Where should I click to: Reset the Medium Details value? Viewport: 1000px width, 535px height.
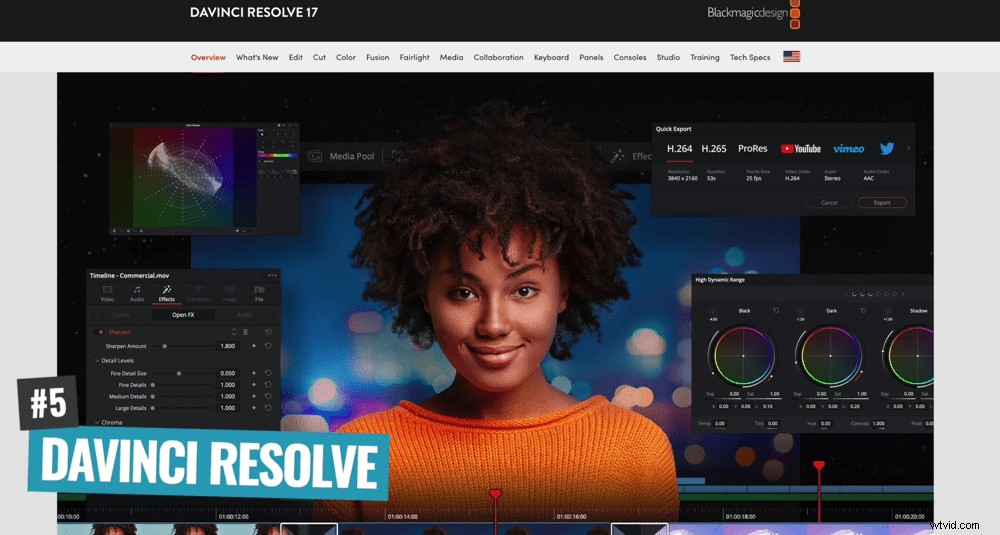click(x=268, y=396)
